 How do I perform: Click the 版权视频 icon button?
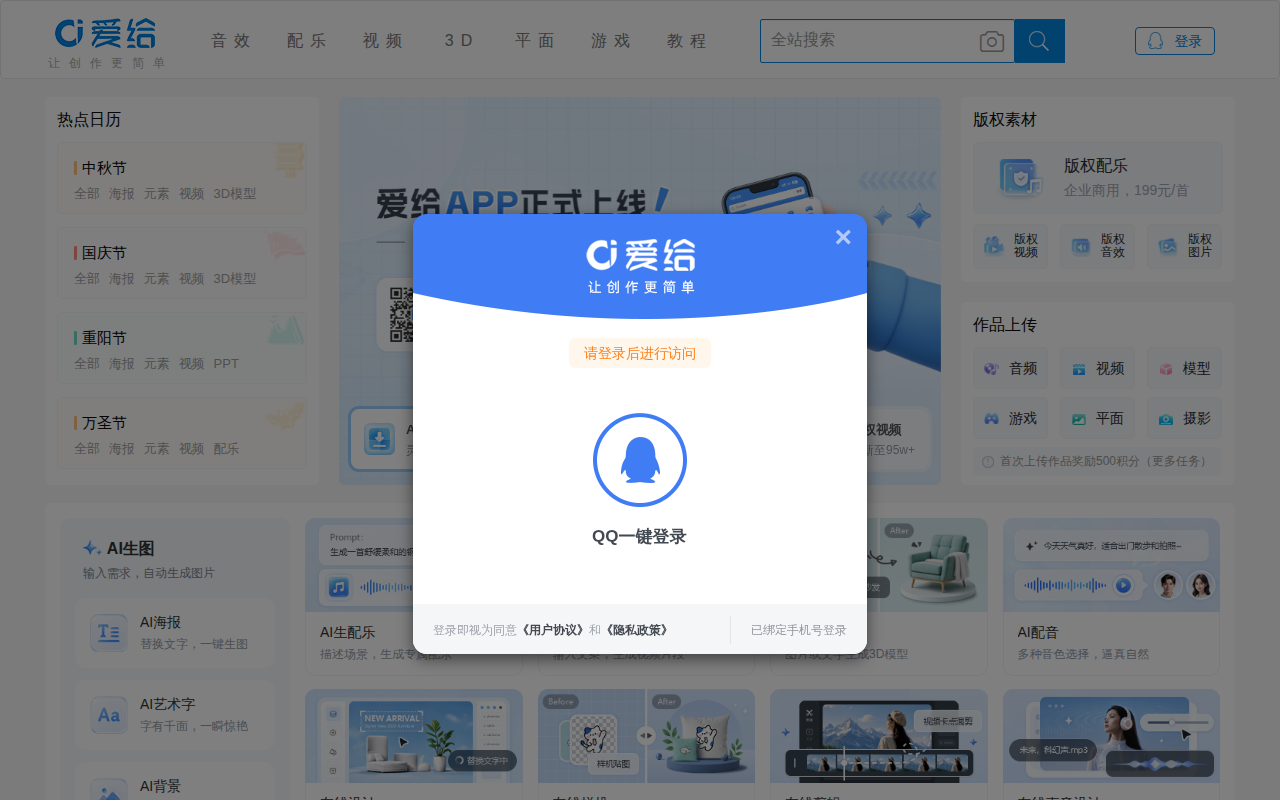[x=1012, y=246]
